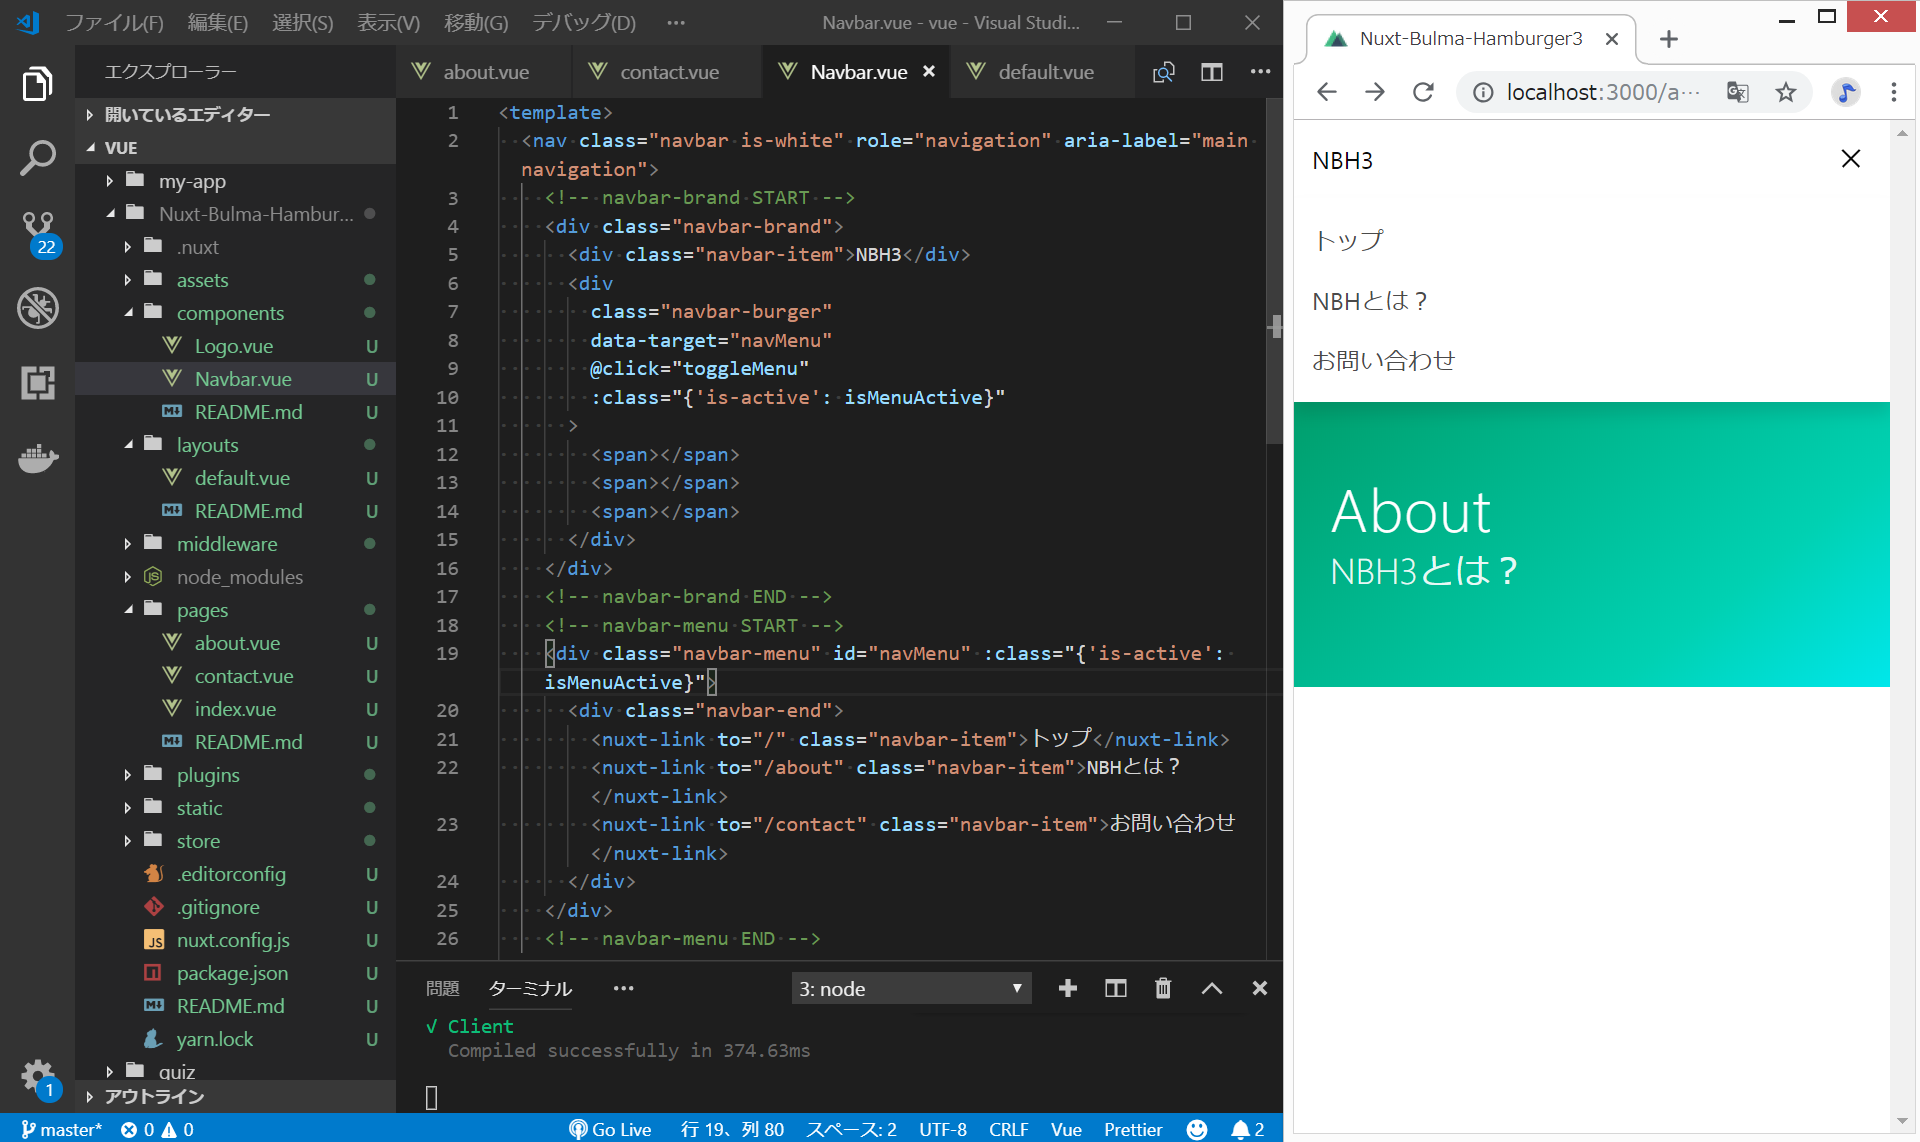Click the split editor icon

point(1211,72)
